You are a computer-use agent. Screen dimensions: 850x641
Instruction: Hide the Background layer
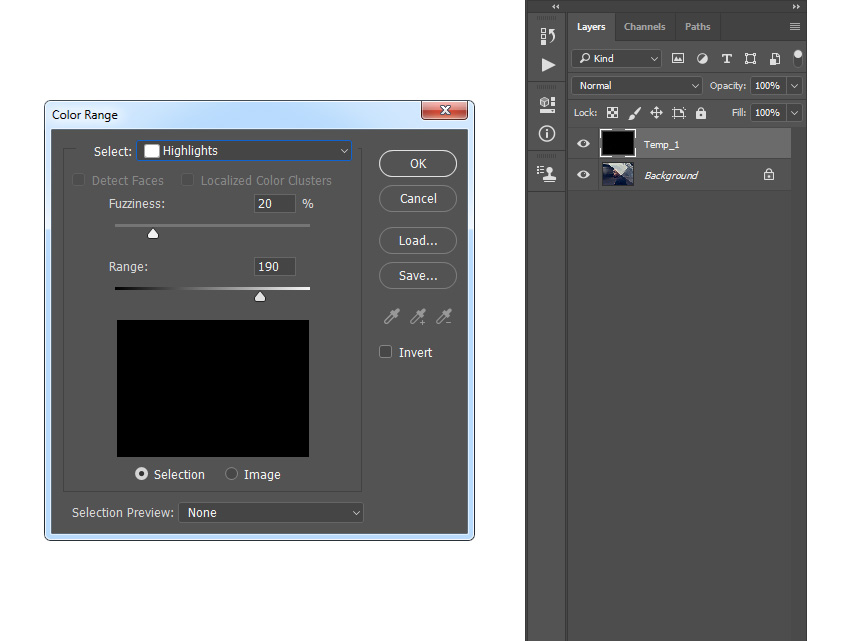[583, 175]
